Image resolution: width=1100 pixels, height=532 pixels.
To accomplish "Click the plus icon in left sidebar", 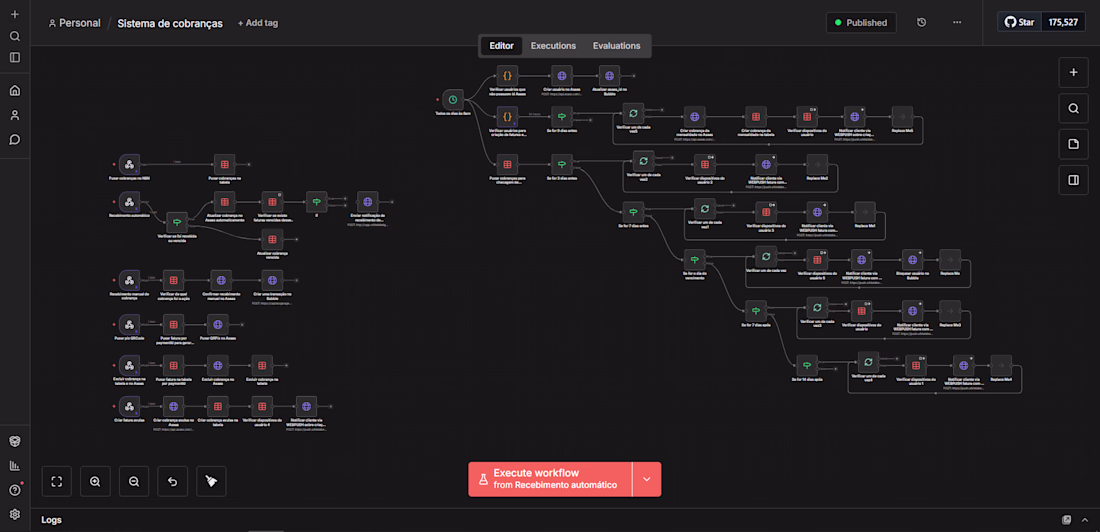I will point(15,15).
